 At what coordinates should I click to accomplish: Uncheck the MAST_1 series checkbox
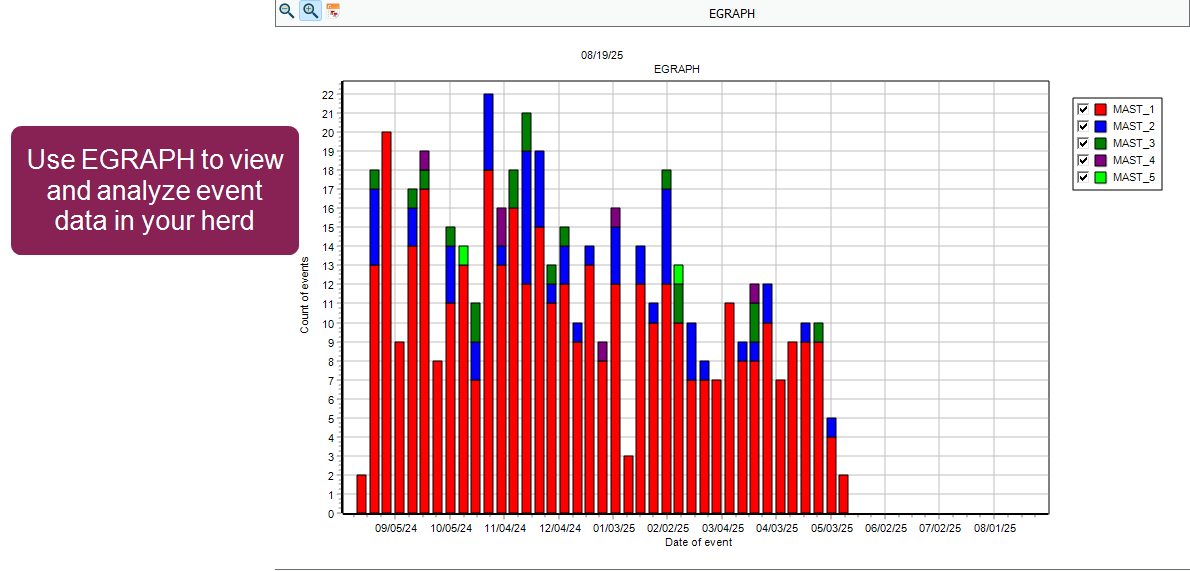[1082, 109]
